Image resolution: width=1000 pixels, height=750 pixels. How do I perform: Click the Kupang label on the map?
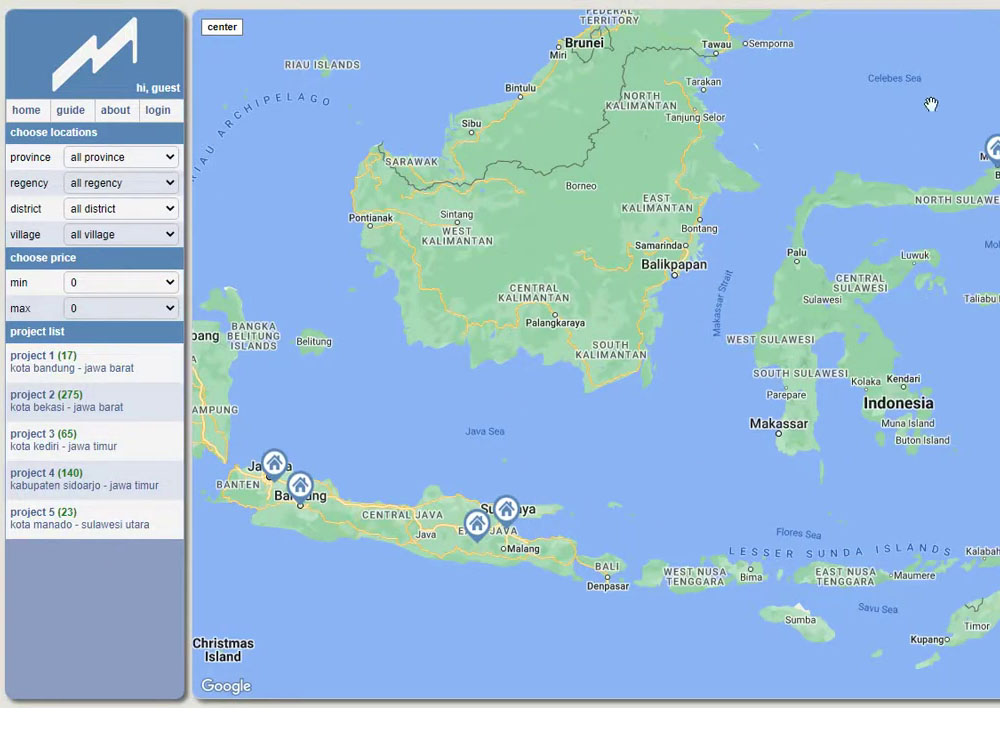tap(927, 639)
